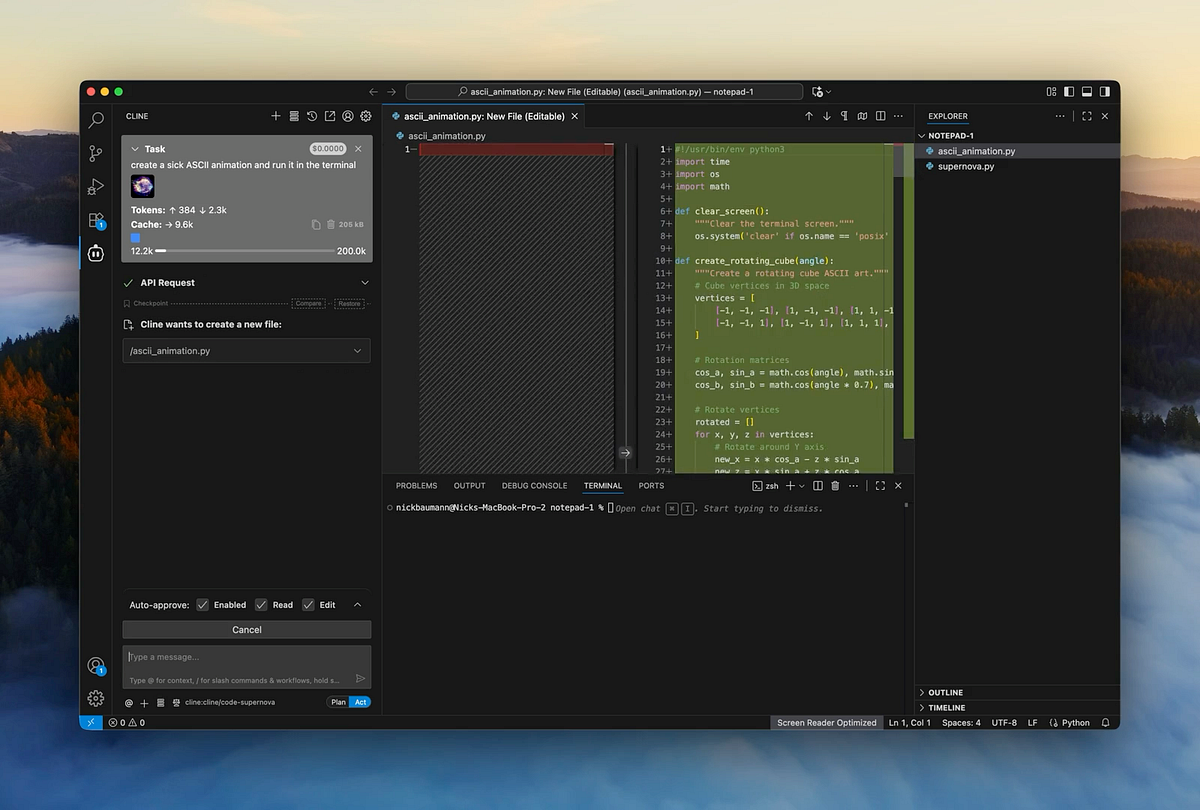Toggle the Read auto-approve checkbox
Viewport: 1200px width, 810px height.
pyautogui.click(x=261, y=605)
